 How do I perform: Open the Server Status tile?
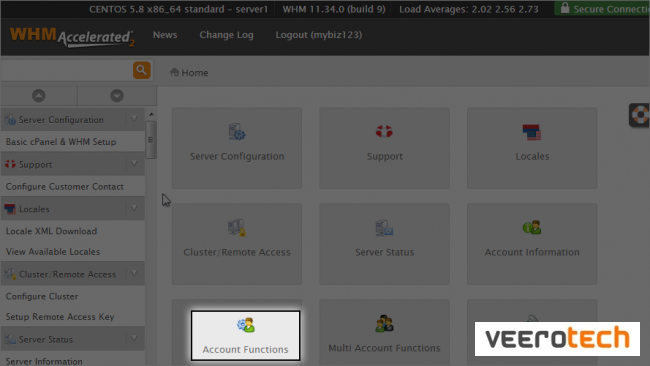click(x=384, y=244)
